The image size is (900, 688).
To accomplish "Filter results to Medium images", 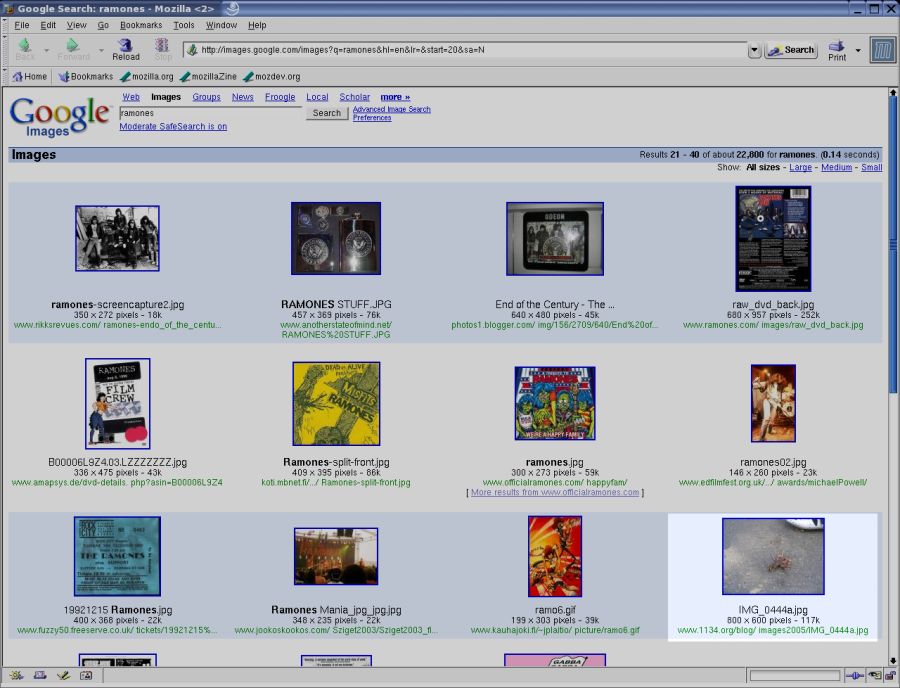I will tap(836, 167).
